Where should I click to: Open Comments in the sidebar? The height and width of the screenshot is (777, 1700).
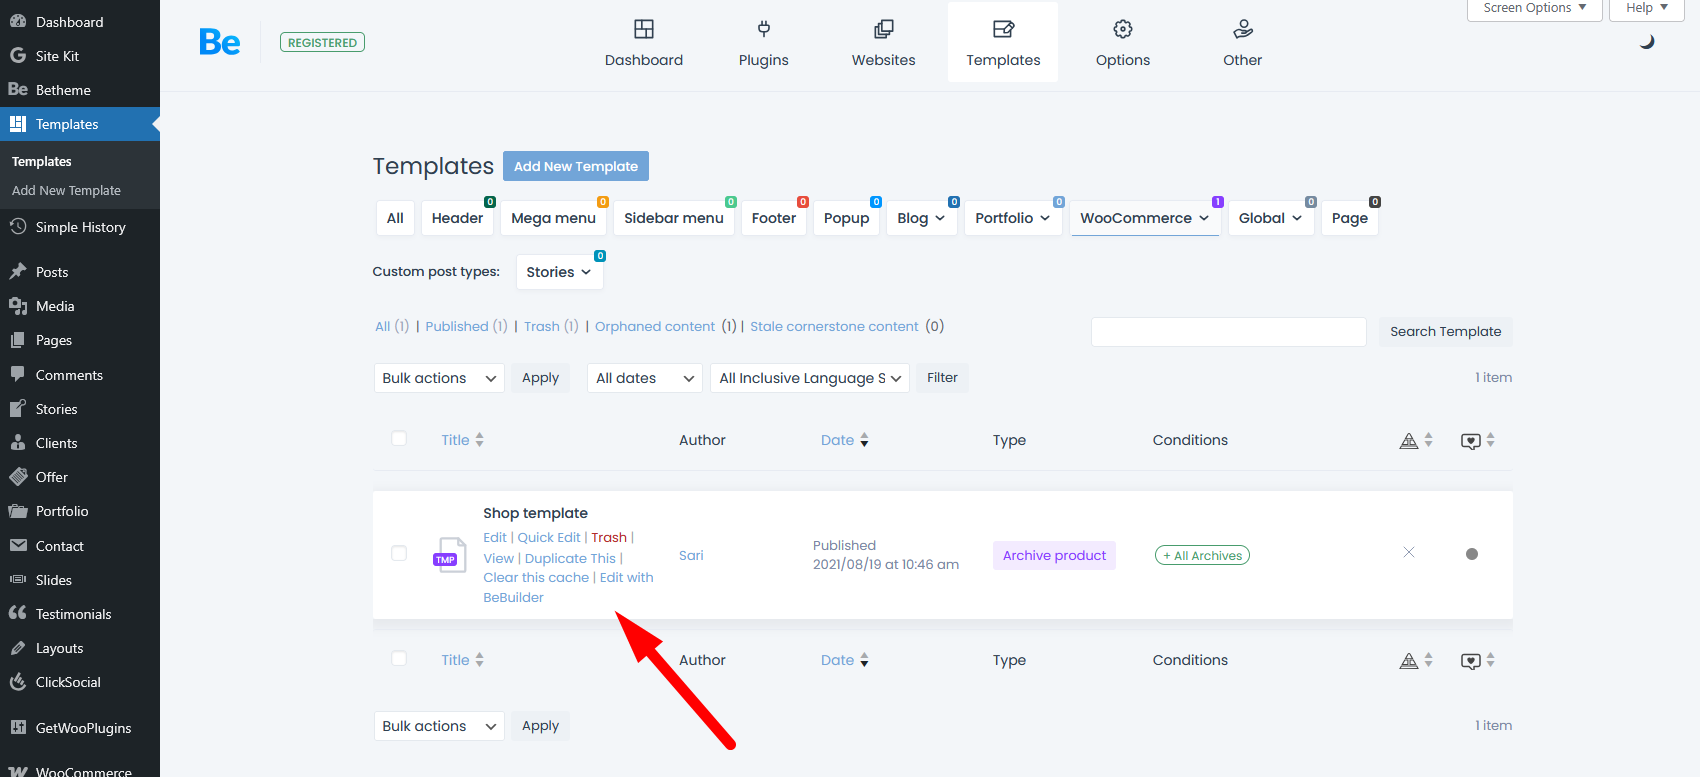(69, 375)
